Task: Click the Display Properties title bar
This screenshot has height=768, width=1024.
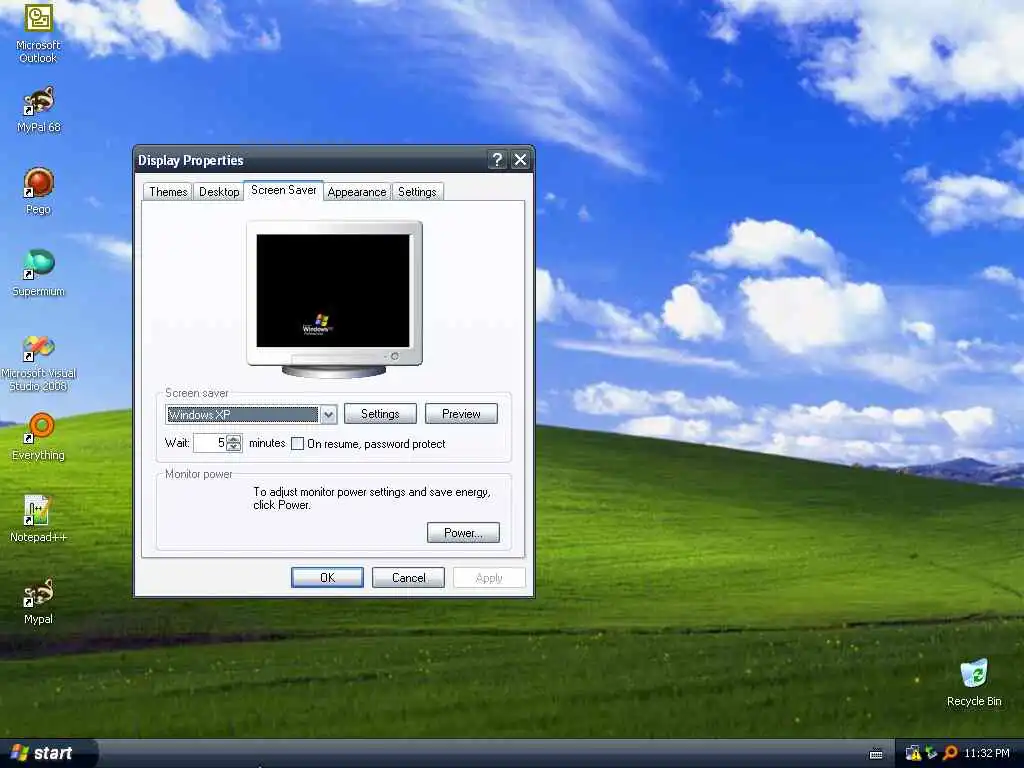Action: (310, 160)
